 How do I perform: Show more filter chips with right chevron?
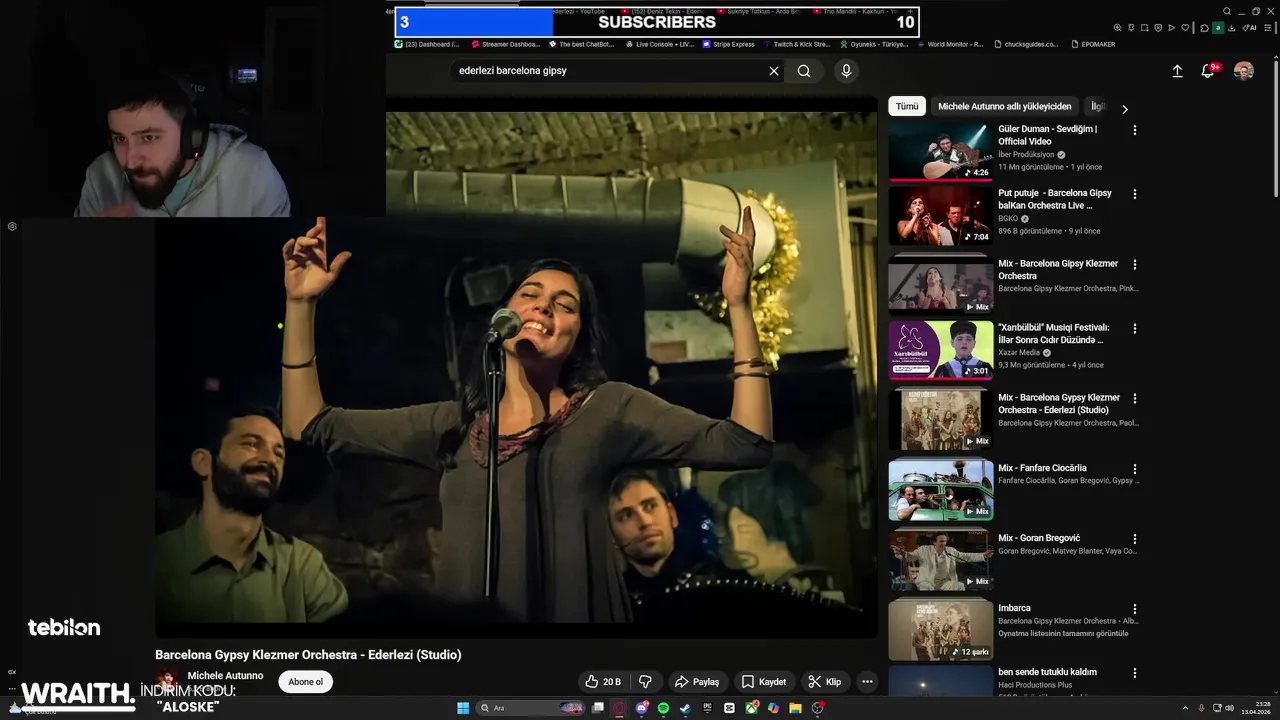coord(1125,109)
